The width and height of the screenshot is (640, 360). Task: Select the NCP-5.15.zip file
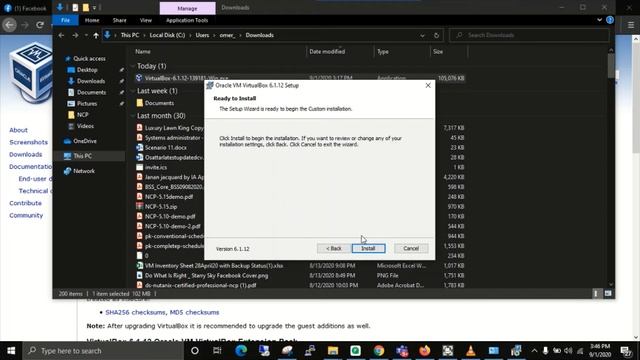(161, 207)
